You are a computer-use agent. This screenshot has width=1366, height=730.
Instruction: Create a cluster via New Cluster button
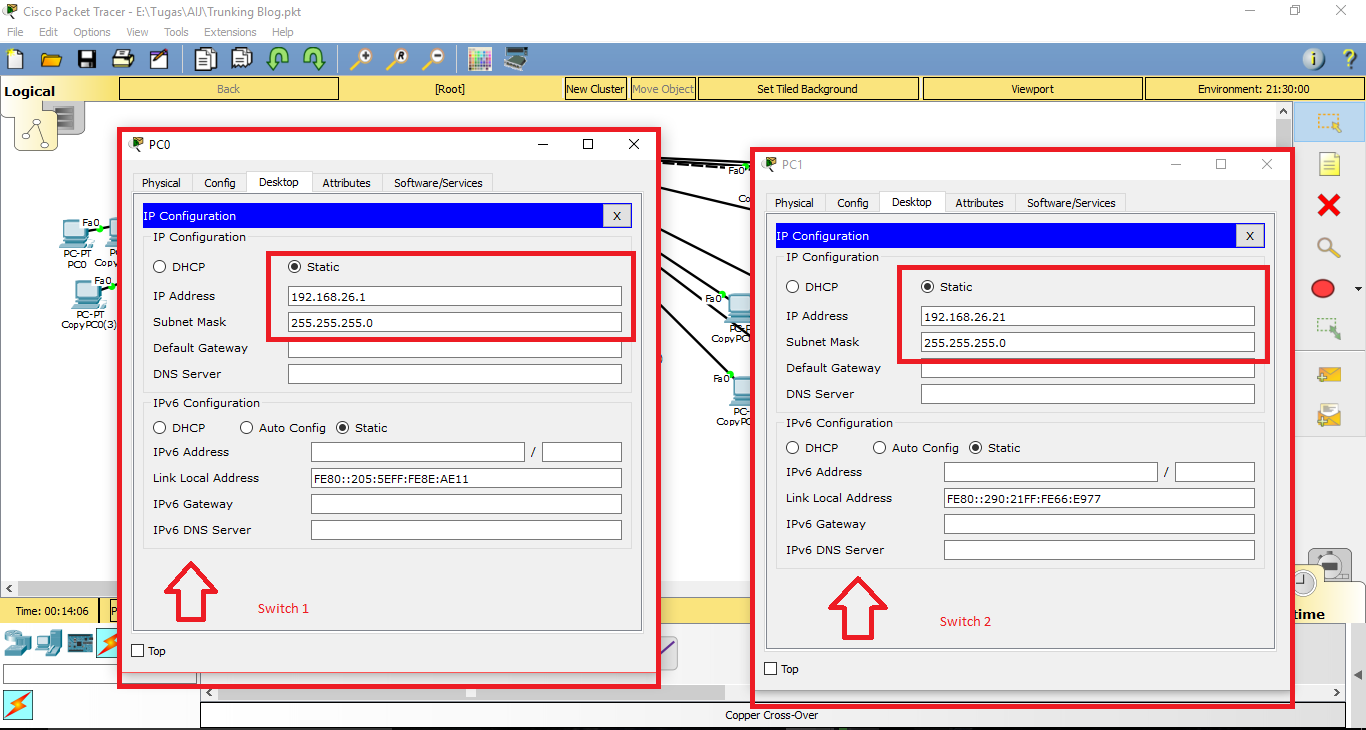[x=595, y=88]
